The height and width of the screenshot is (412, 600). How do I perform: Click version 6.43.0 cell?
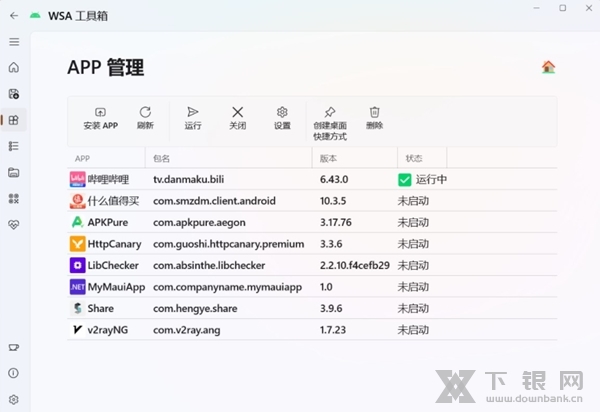[x=334, y=179]
